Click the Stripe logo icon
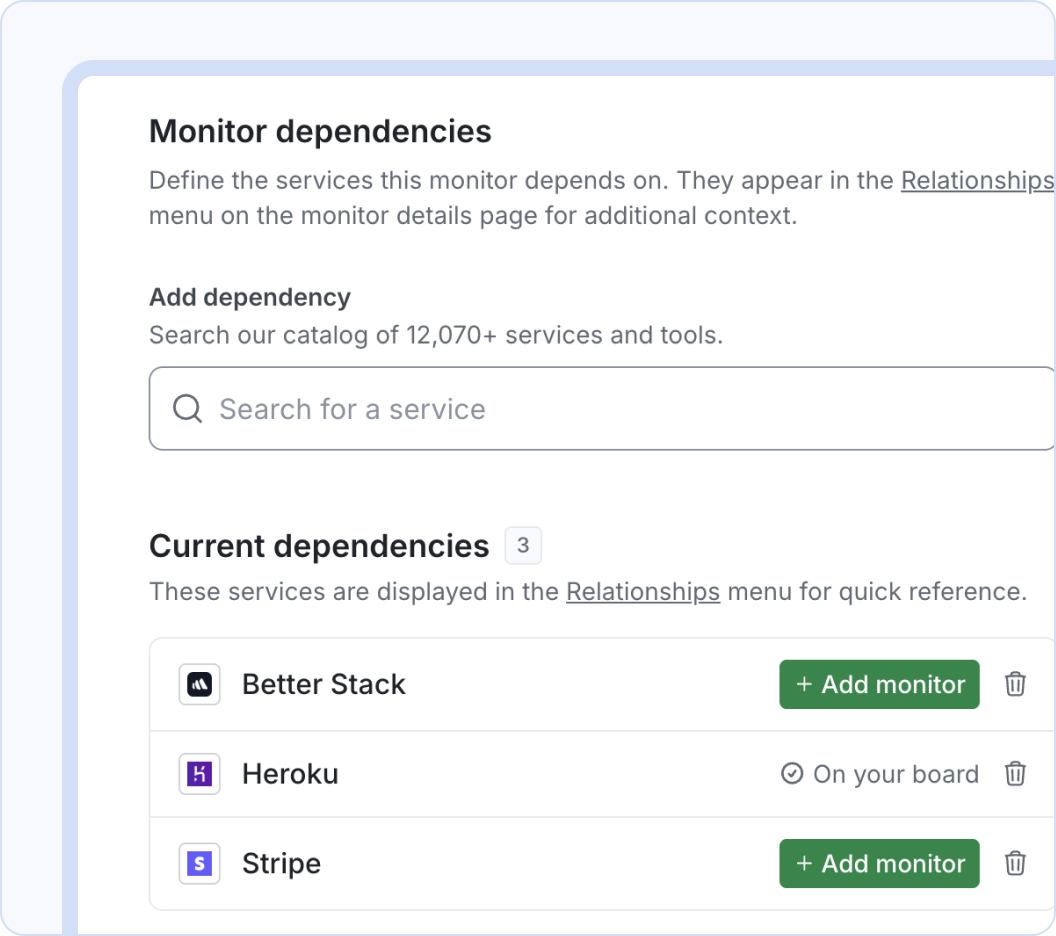The image size is (1056, 936). point(199,863)
